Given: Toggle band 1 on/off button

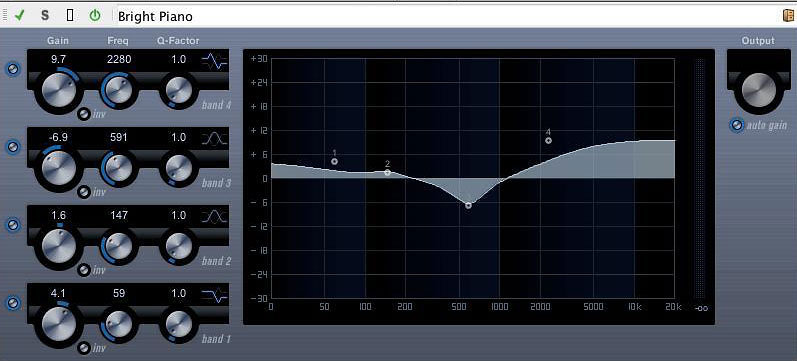Looking at the screenshot, I should tap(13, 303).
